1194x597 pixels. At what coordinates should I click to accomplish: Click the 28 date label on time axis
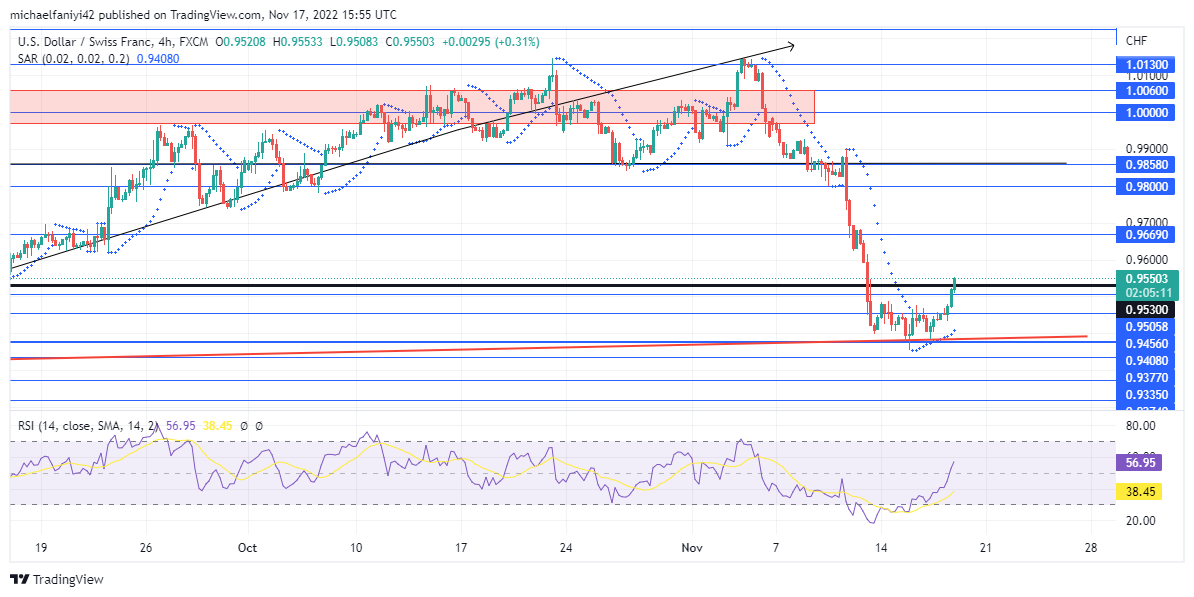1091,548
